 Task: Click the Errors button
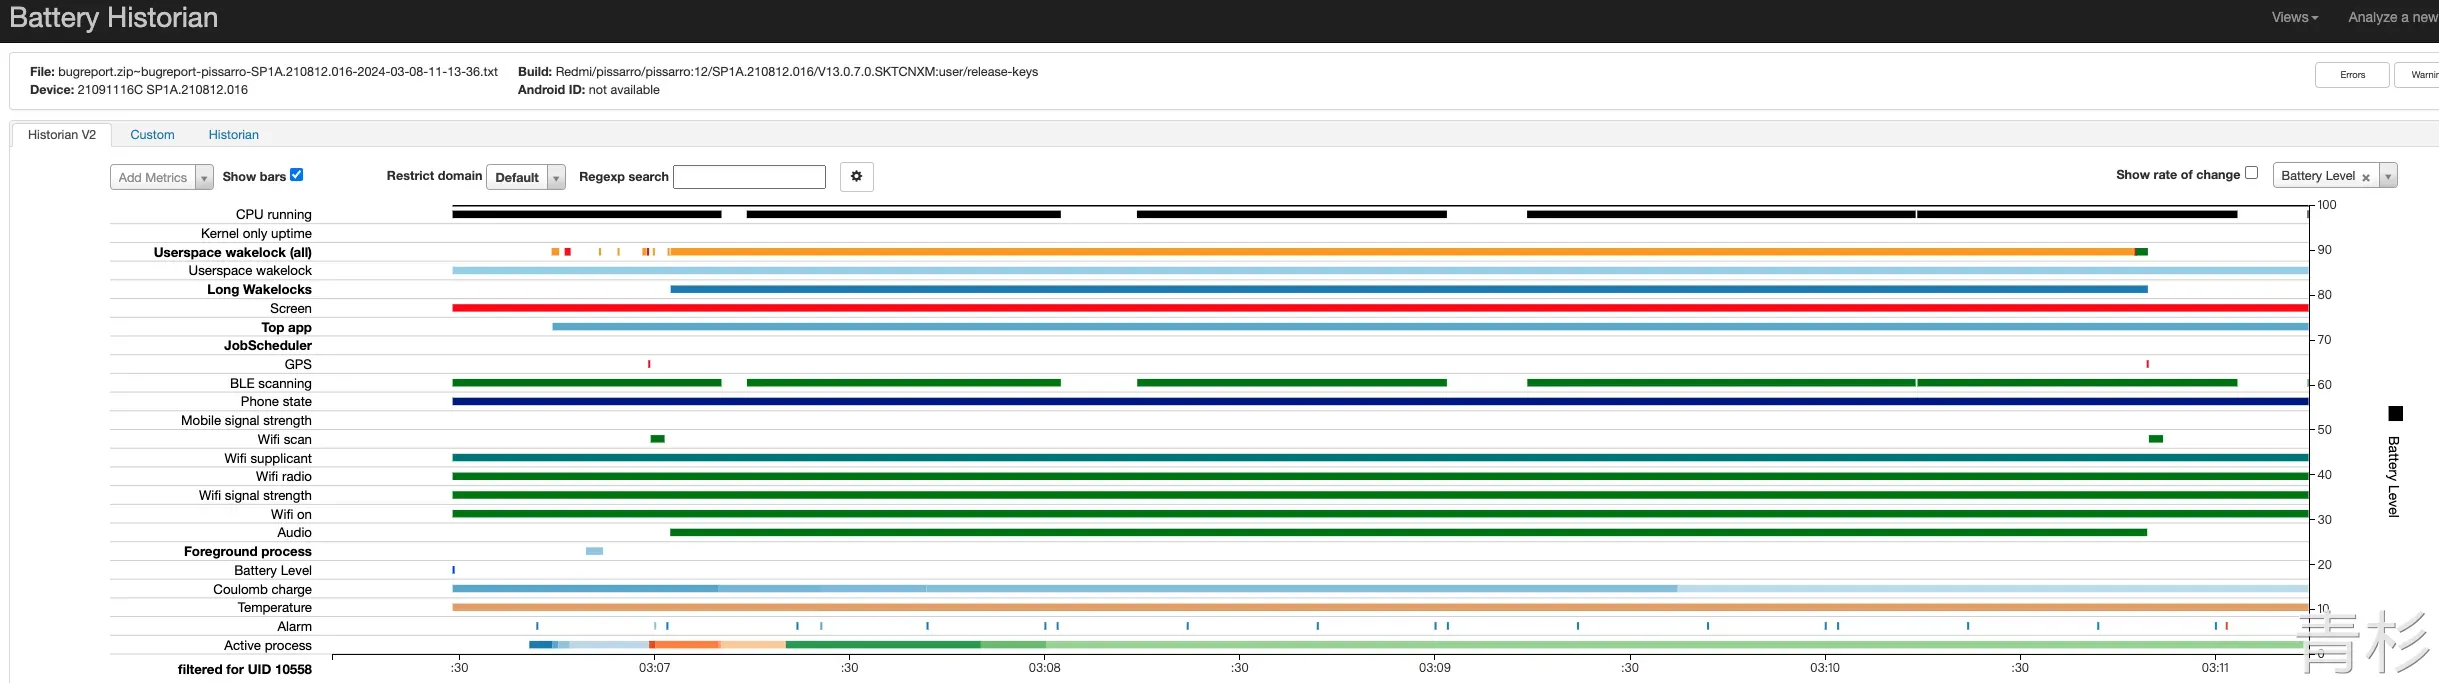(2352, 75)
